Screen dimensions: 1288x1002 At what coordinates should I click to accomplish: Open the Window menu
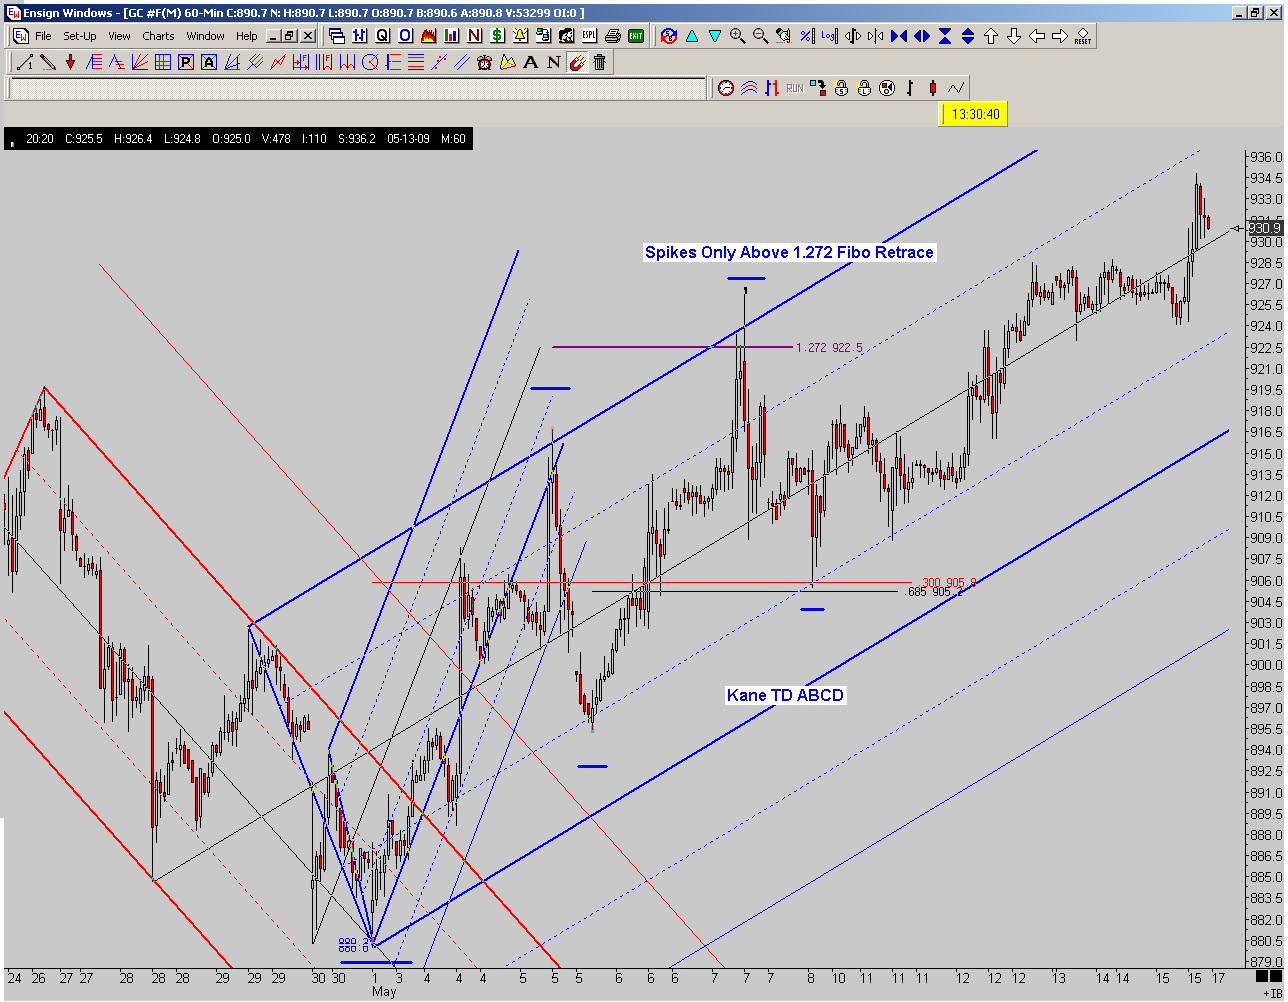pyautogui.click(x=206, y=36)
